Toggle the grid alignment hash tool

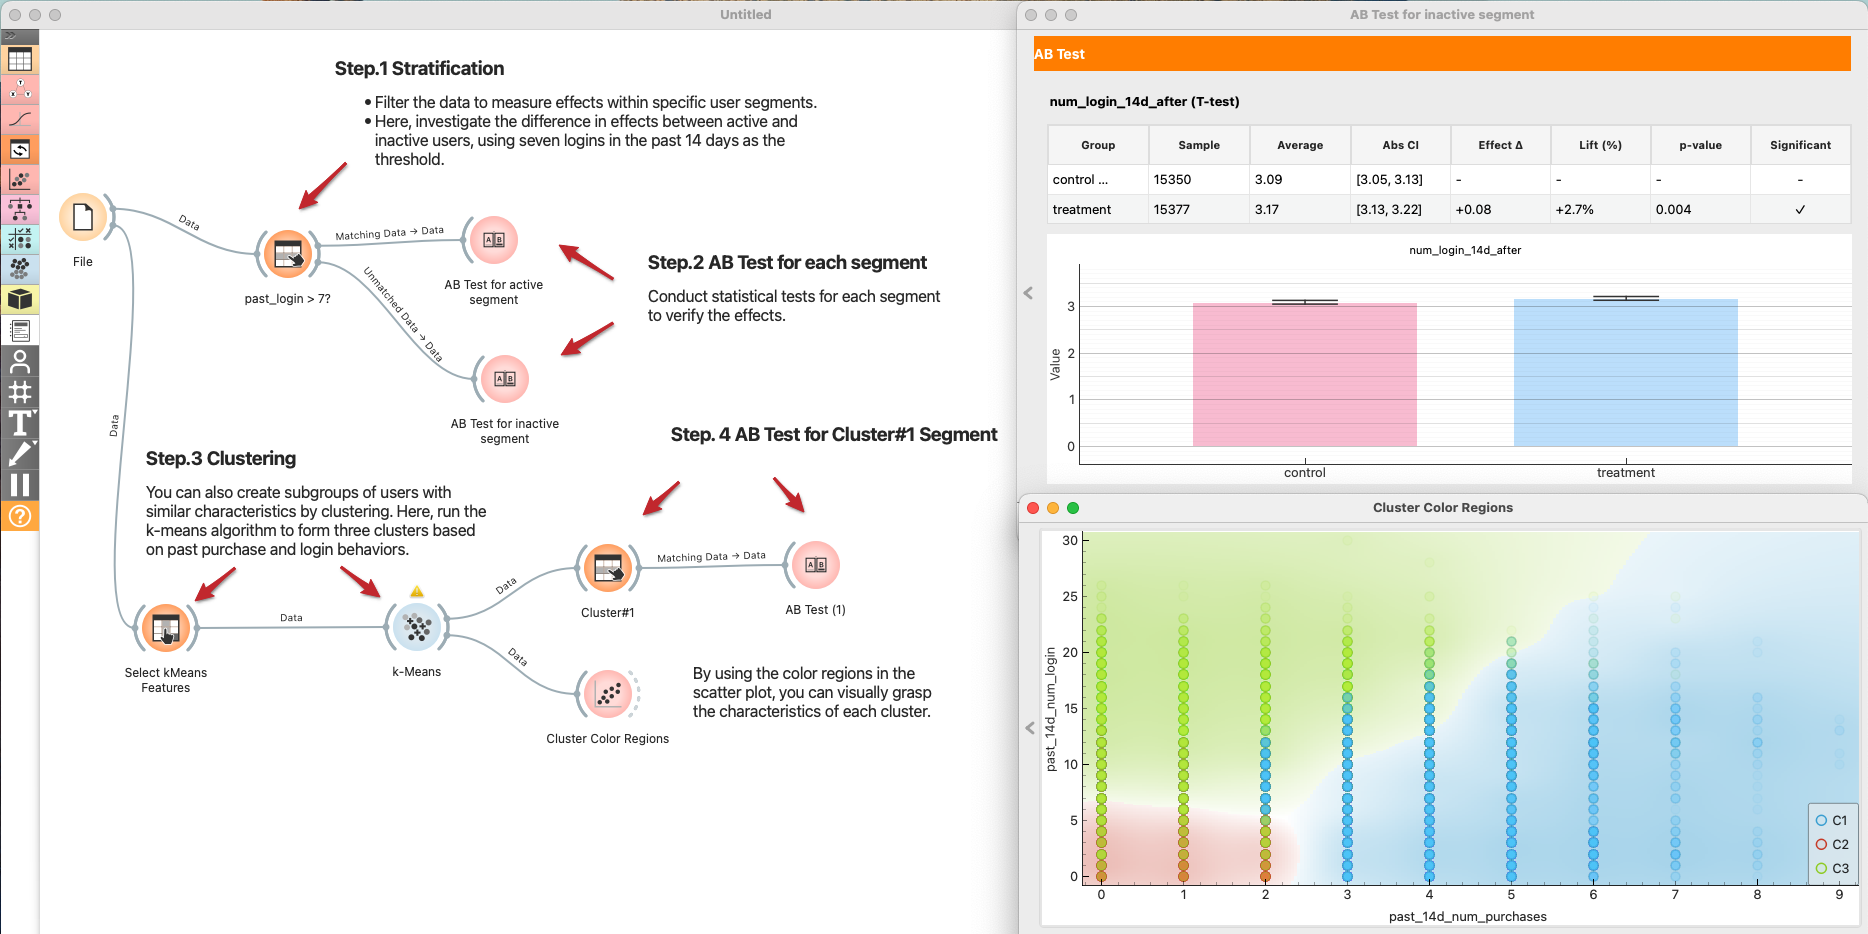tap(20, 392)
